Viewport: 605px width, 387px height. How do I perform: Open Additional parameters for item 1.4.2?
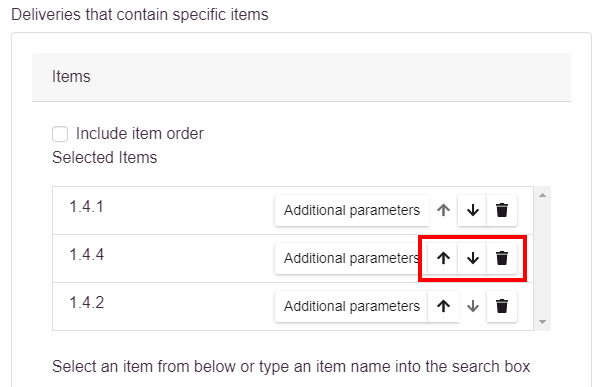(x=352, y=306)
